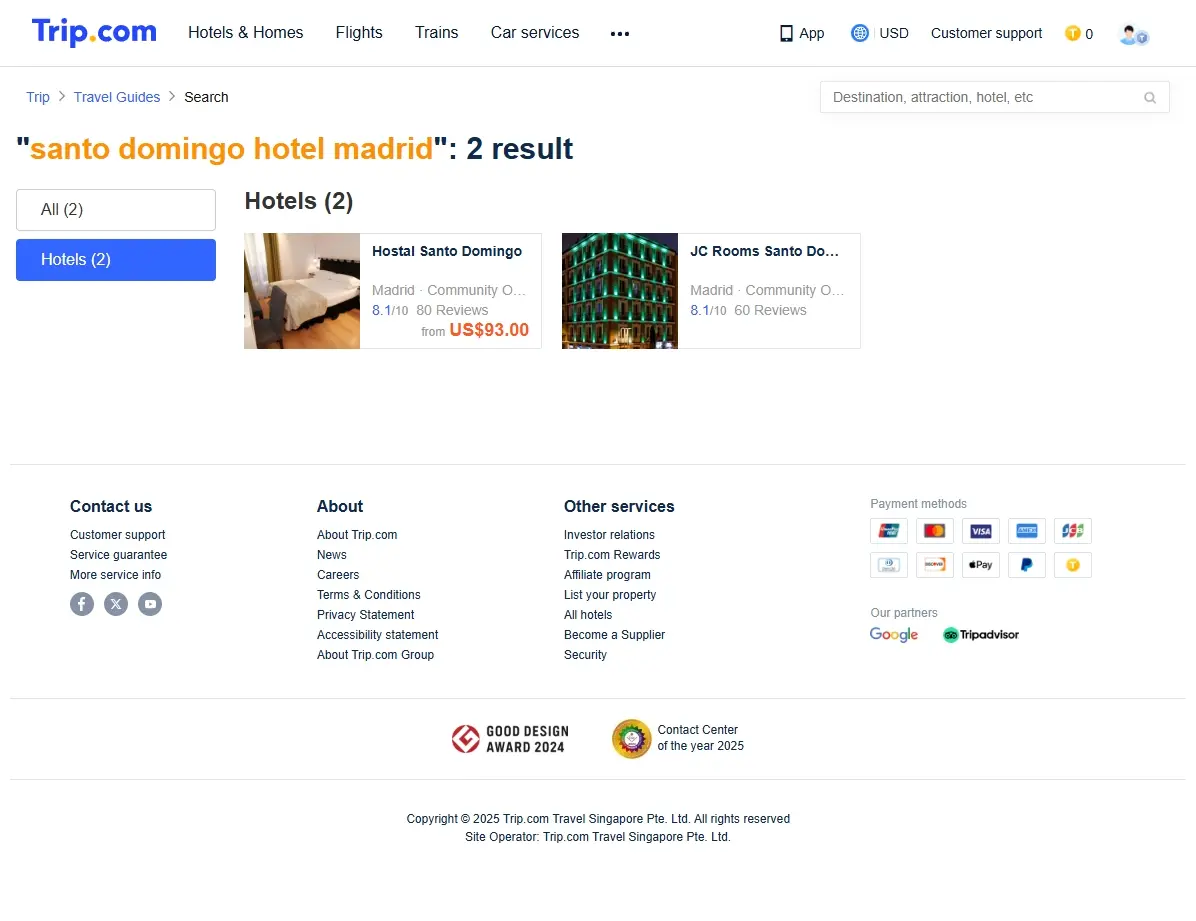
Task: Click the Diners Club payment icon
Action: point(889,565)
